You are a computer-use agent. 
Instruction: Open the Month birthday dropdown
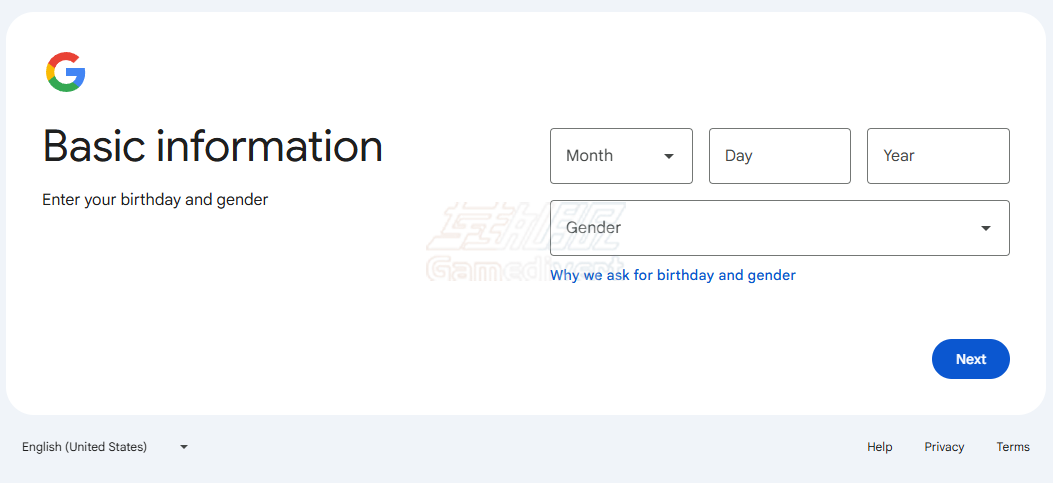coord(621,156)
